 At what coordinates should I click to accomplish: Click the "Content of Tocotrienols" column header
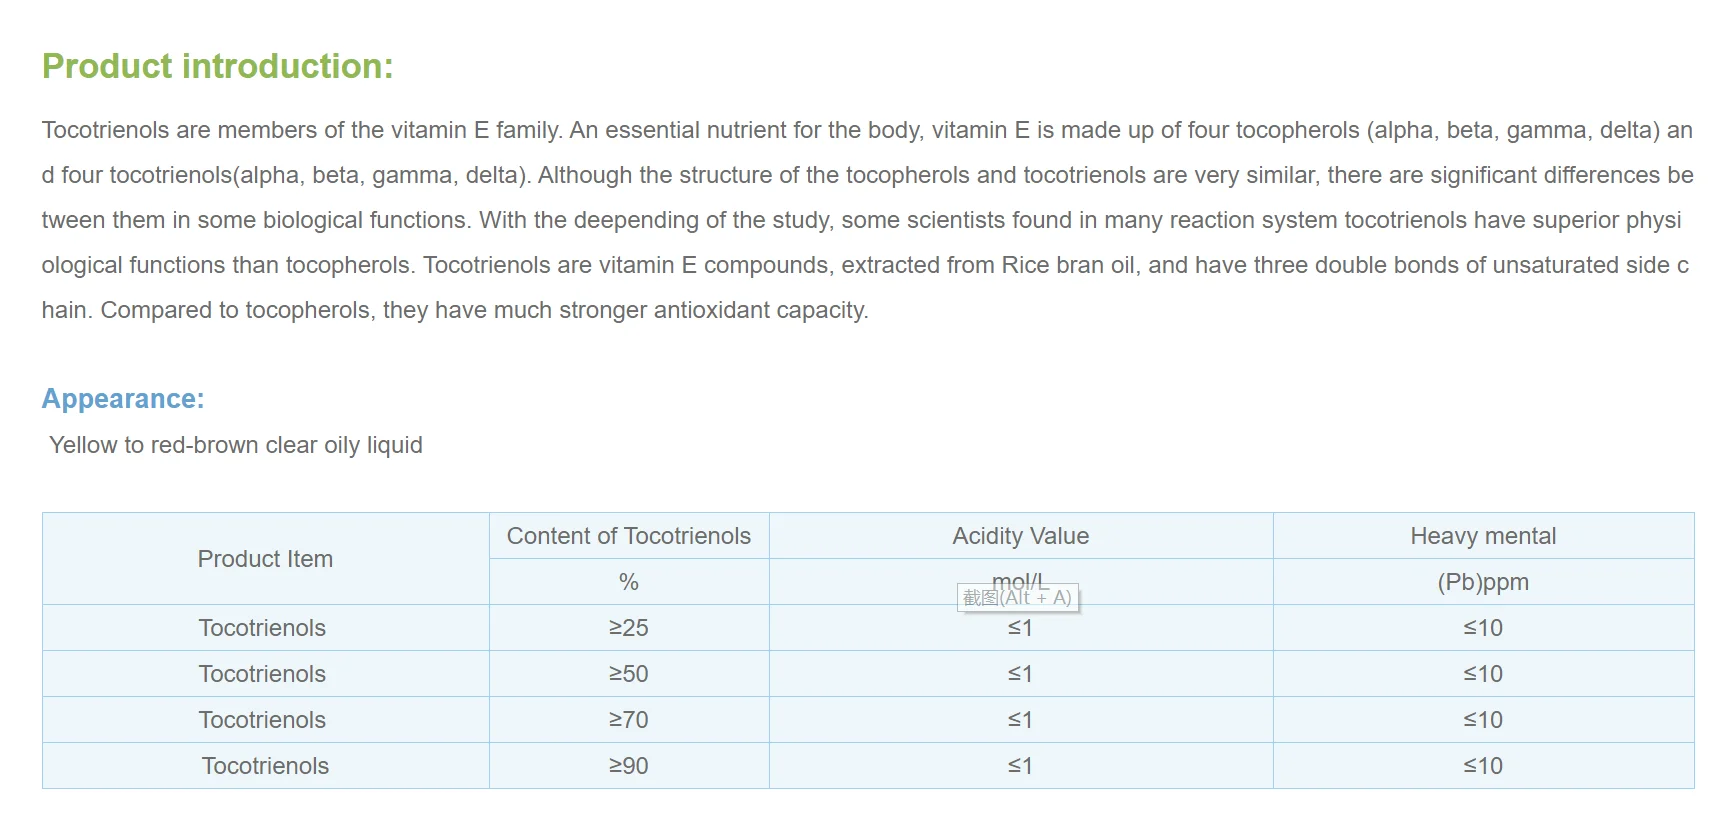[x=628, y=536]
